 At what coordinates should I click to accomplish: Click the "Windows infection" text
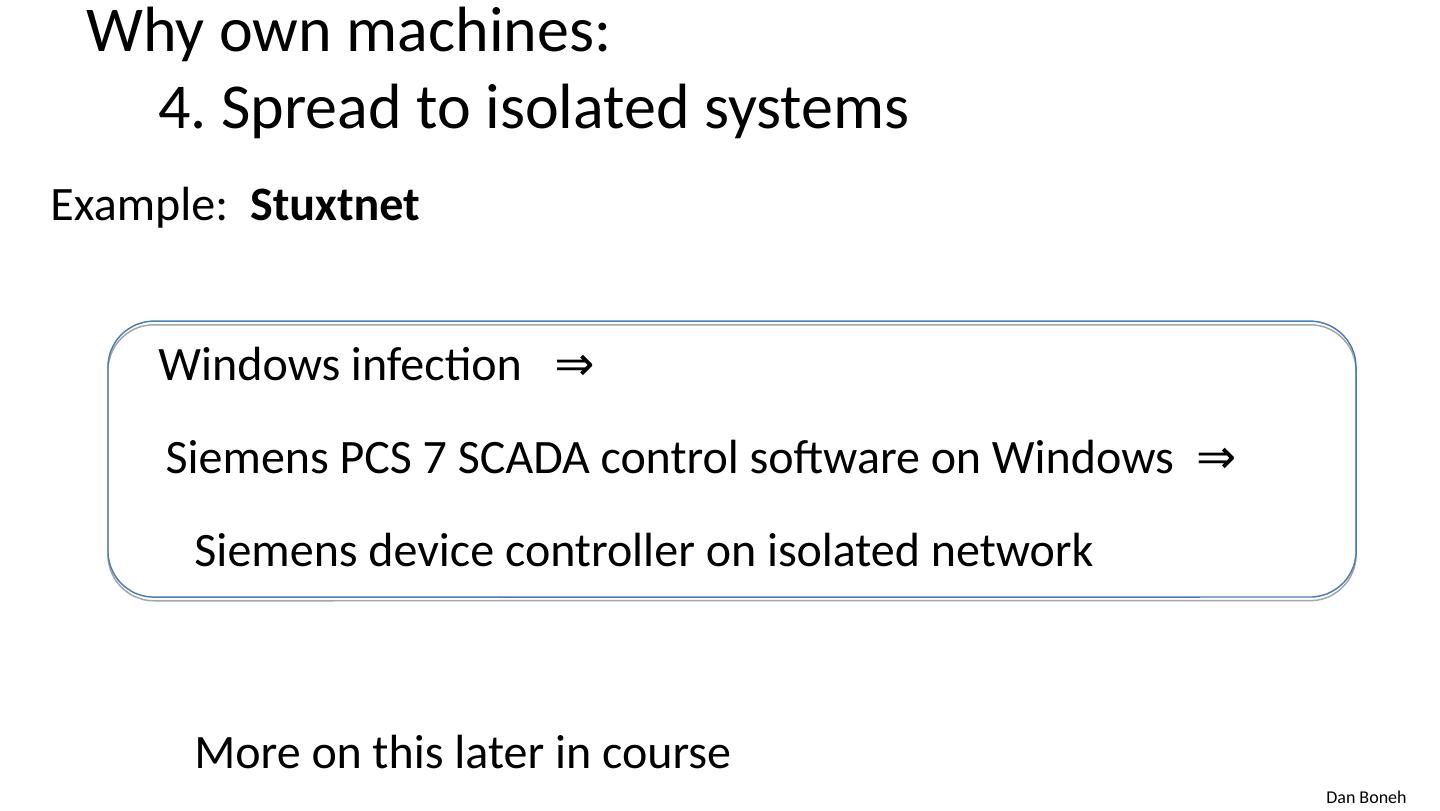[x=339, y=365]
